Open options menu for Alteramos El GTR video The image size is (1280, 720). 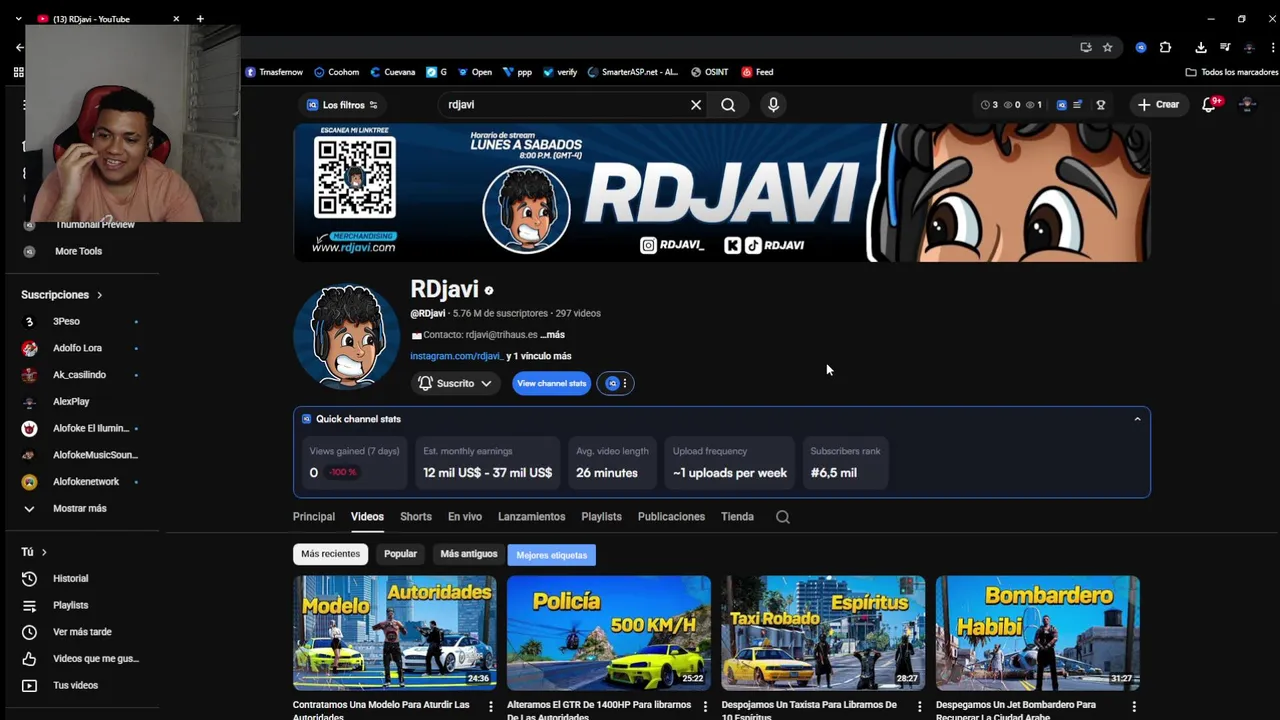click(x=705, y=707)
